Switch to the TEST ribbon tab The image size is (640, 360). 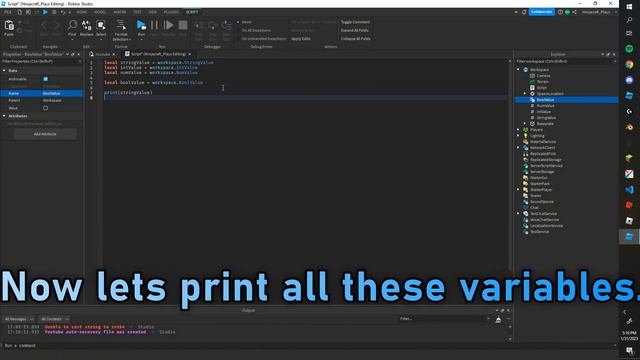pyautogui.click(x=138, y=12)
